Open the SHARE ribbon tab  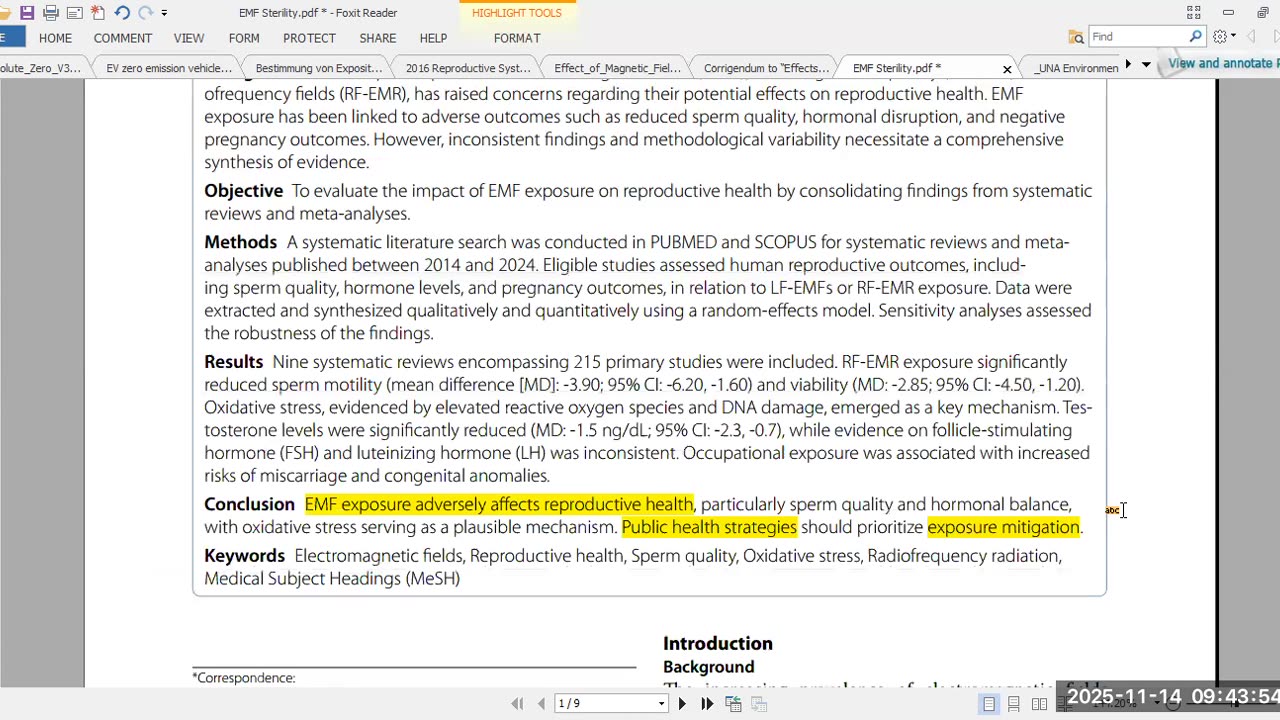(378, 38)
